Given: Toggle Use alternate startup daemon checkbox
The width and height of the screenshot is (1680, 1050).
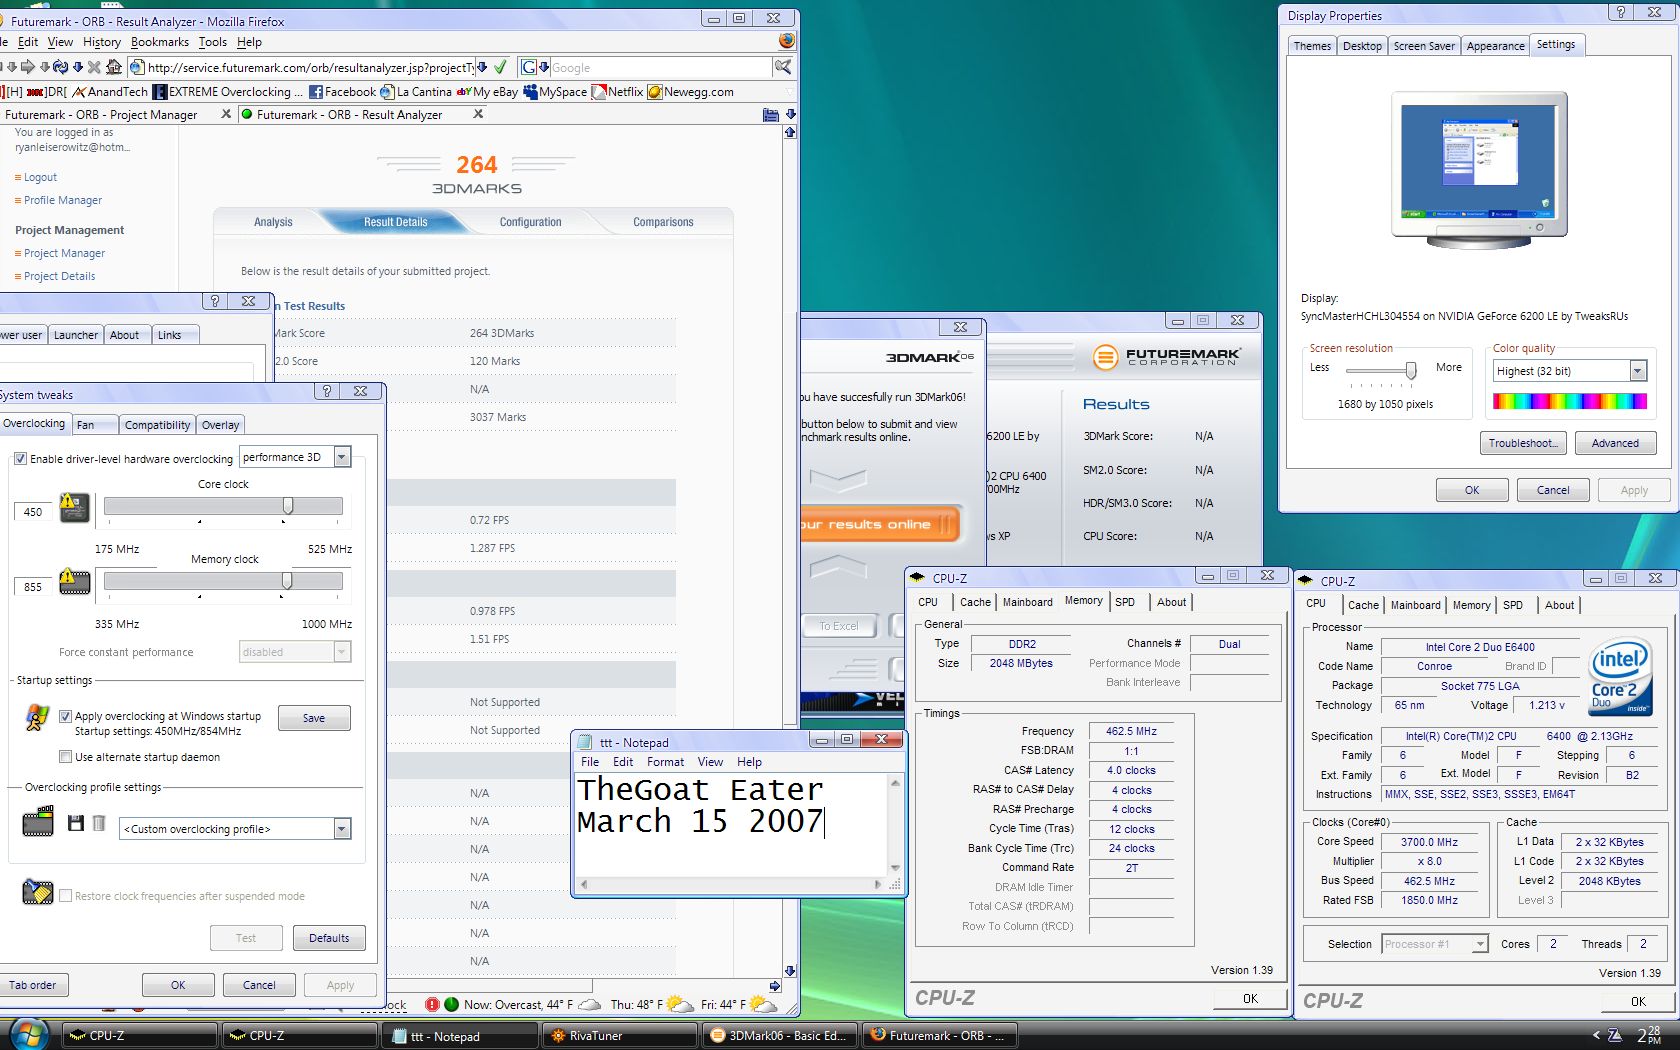Looking at the screenshot, I should point(65,757).
